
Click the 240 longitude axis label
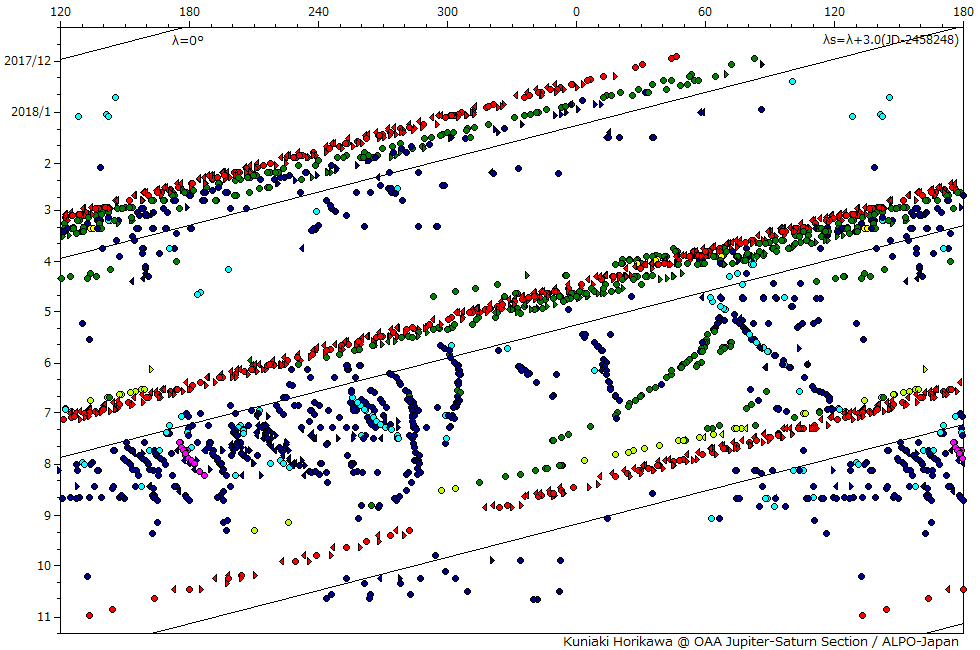pyautogui.click(x=318, y=11)
